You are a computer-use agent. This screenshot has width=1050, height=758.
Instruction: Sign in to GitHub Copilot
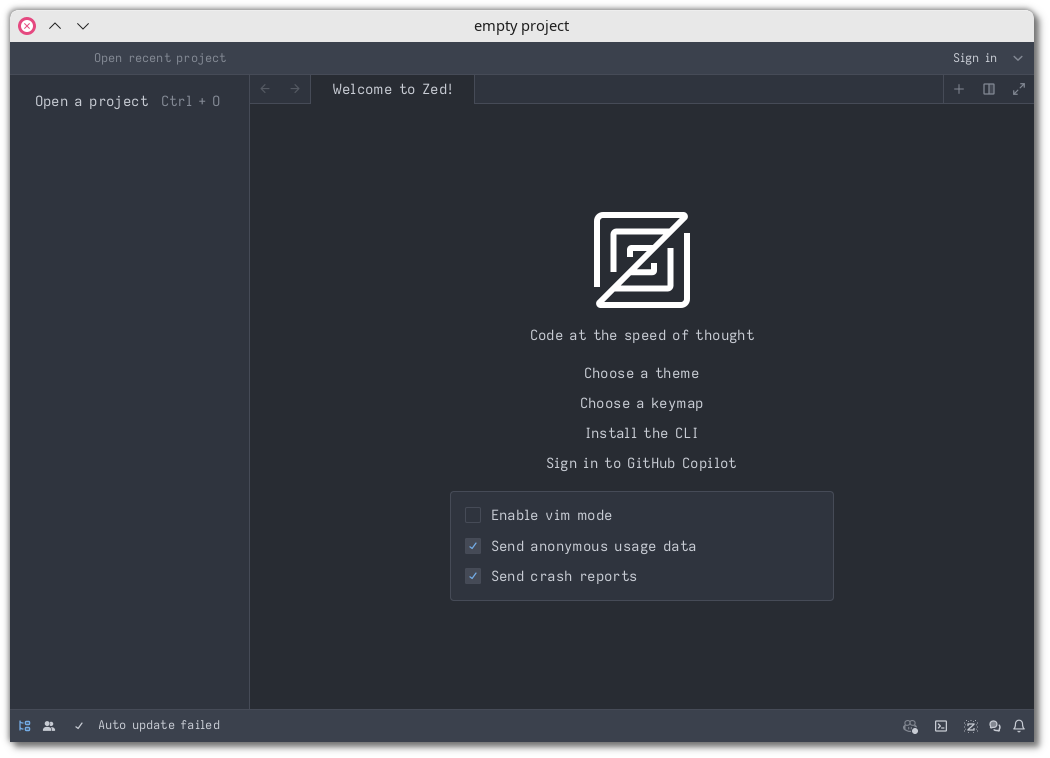(642, 463)
